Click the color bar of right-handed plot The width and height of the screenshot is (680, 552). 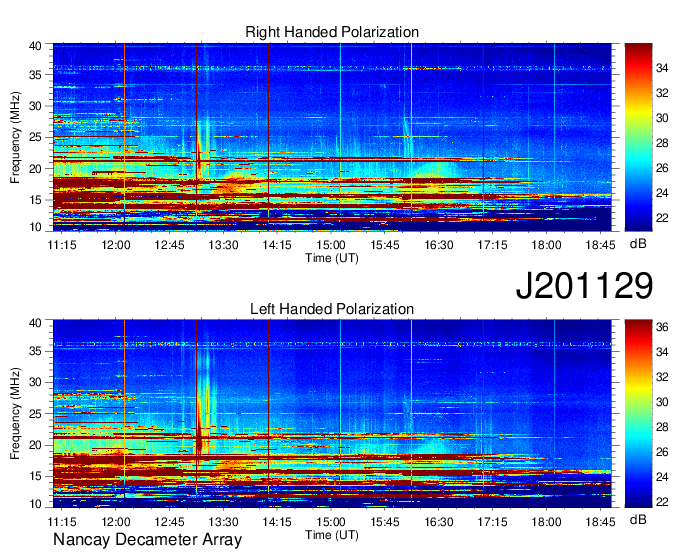638,137
